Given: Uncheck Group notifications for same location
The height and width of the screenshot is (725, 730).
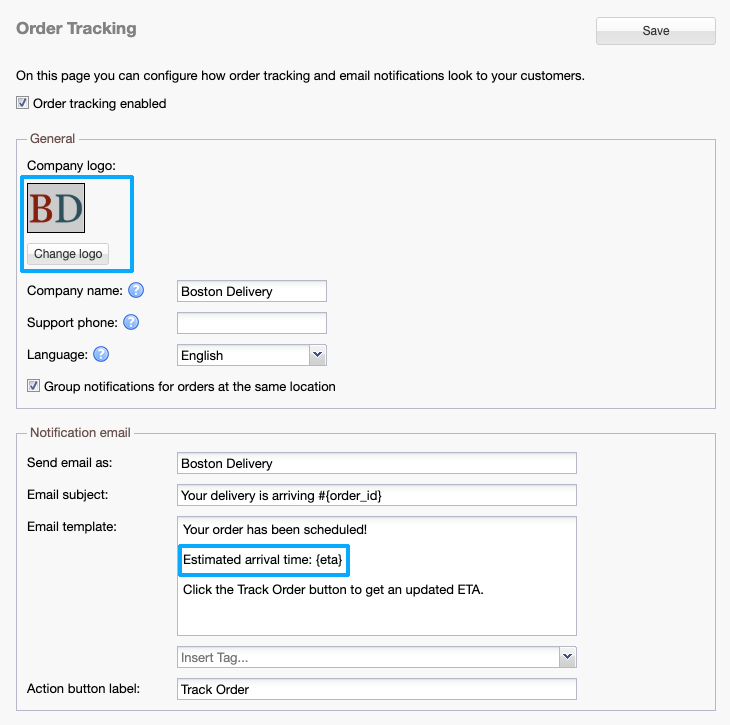Looking at the screenshot, I should click(x=33, y=386).
